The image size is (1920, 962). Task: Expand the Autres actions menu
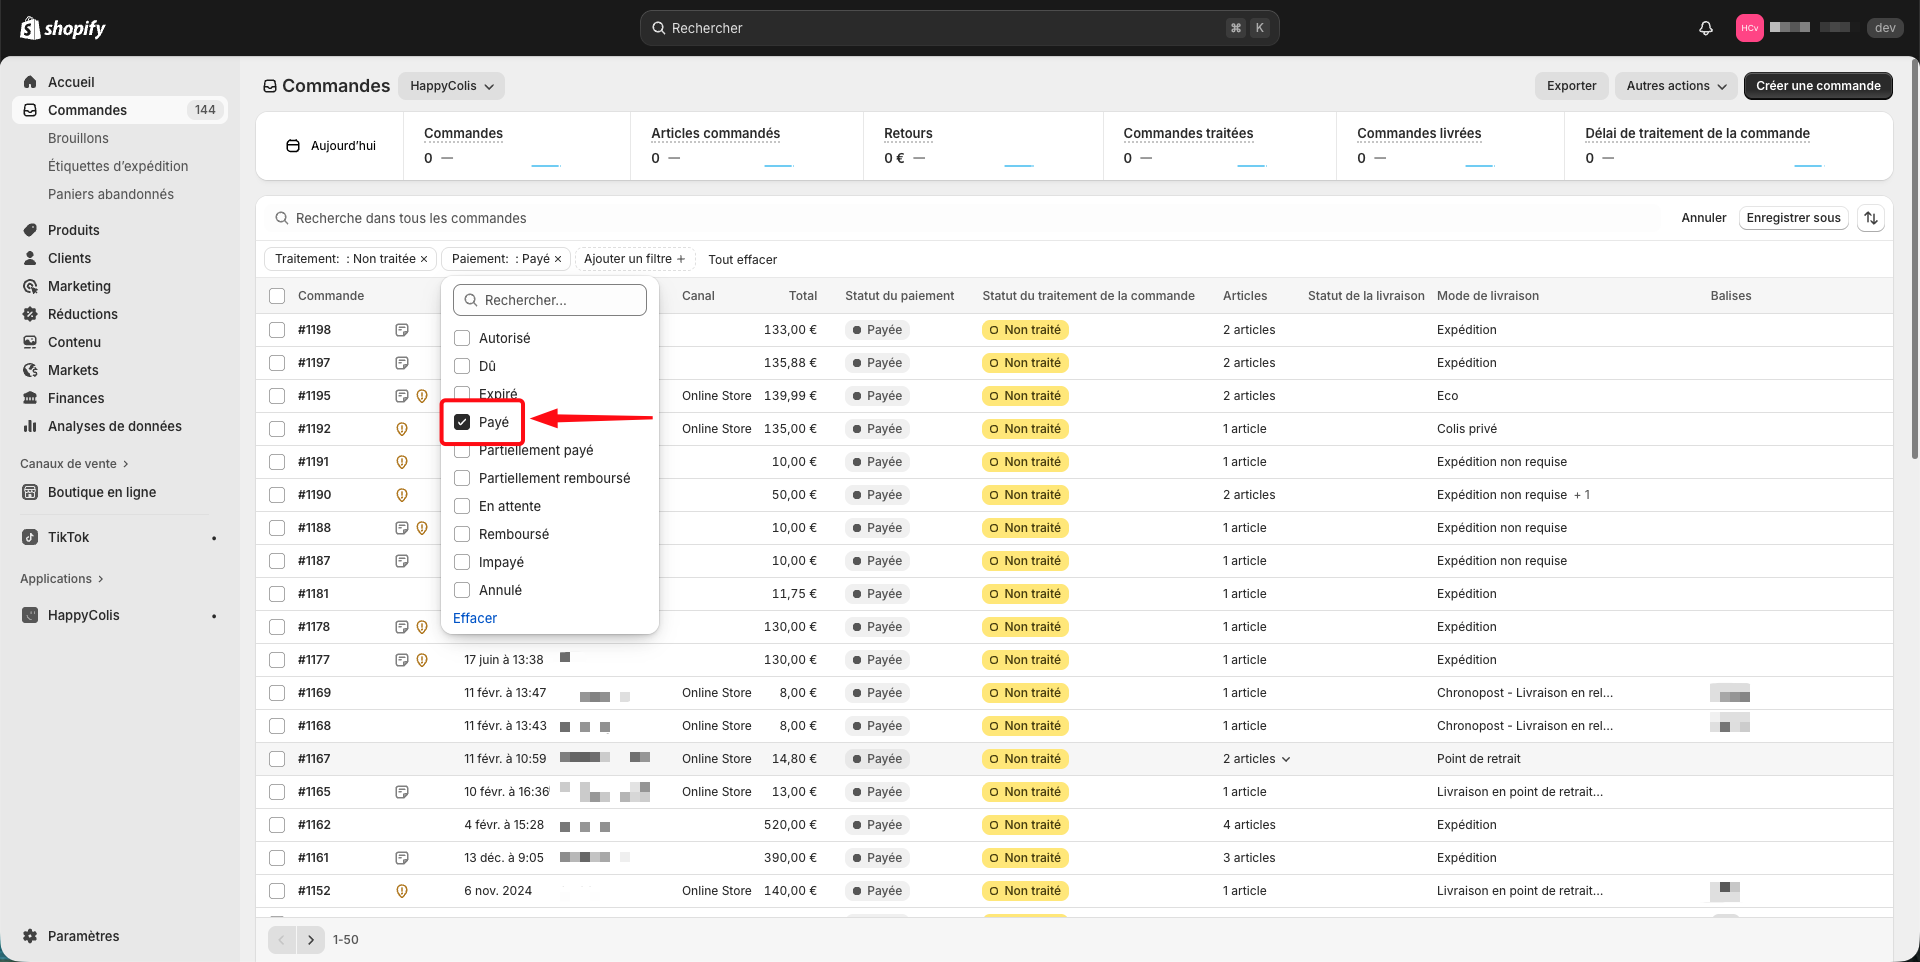click(1676, 86)
